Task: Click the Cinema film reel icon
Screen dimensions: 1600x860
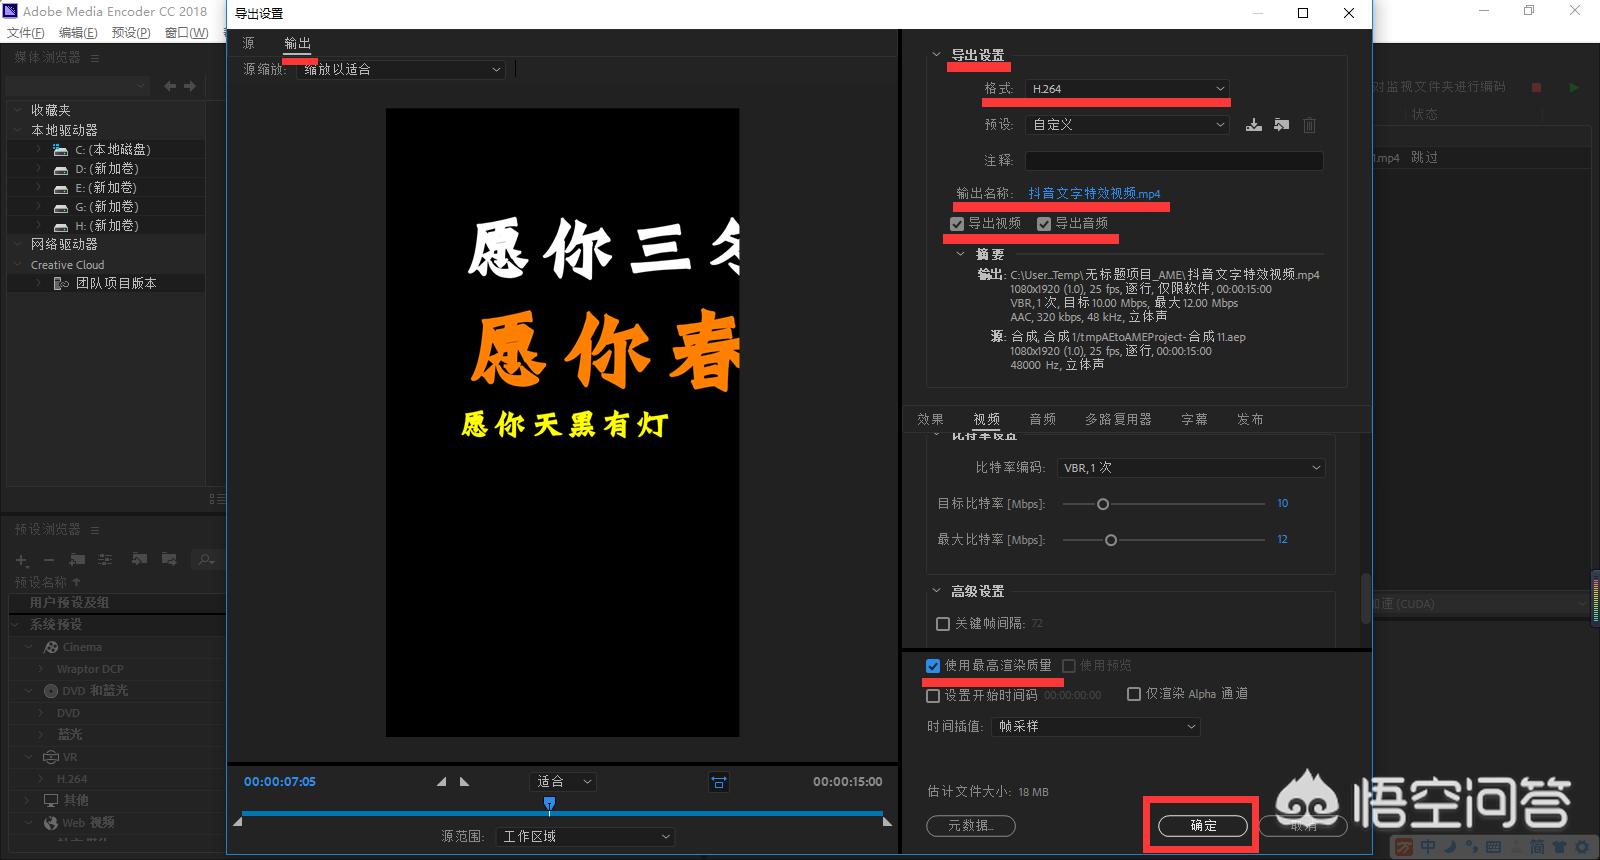Action: point(51,647)
